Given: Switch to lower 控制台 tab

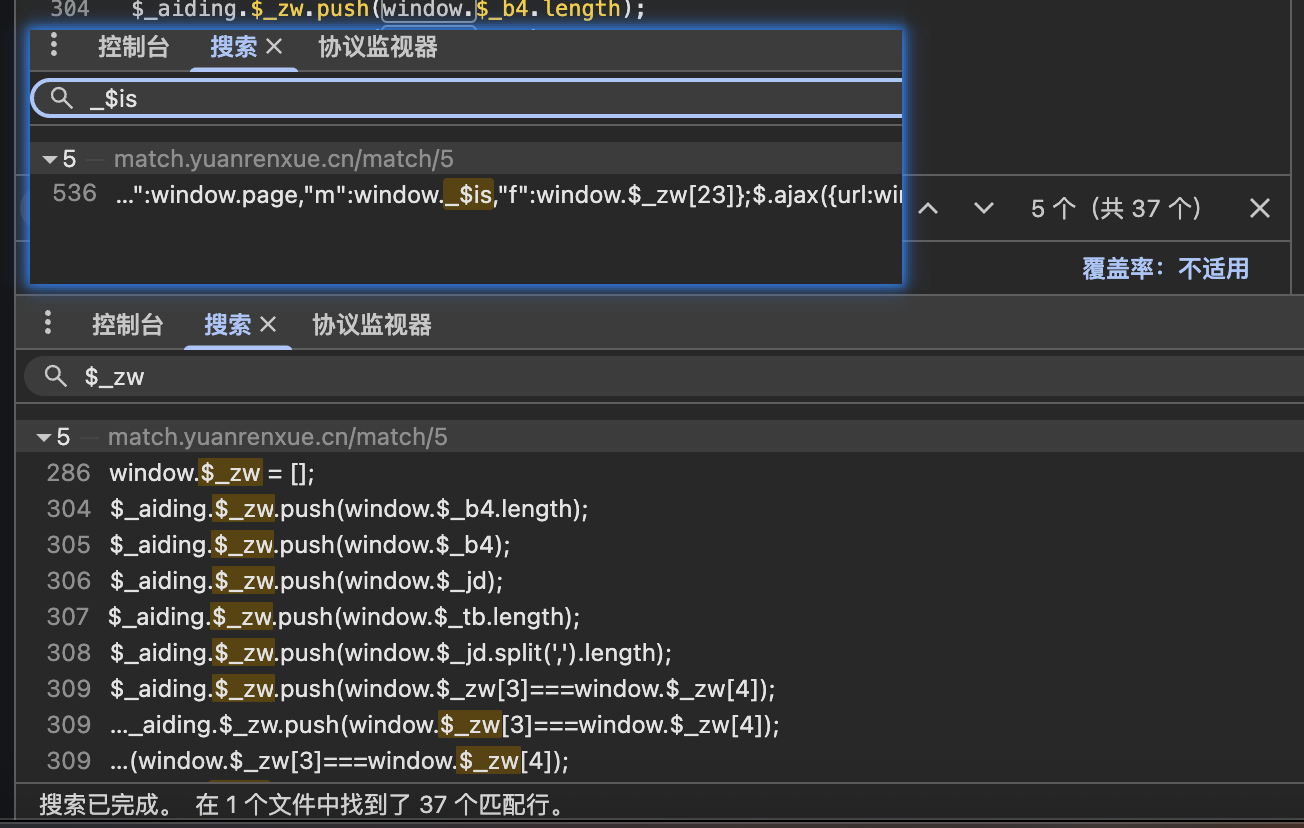Looking at the screenshot, I should coord(127,325).
